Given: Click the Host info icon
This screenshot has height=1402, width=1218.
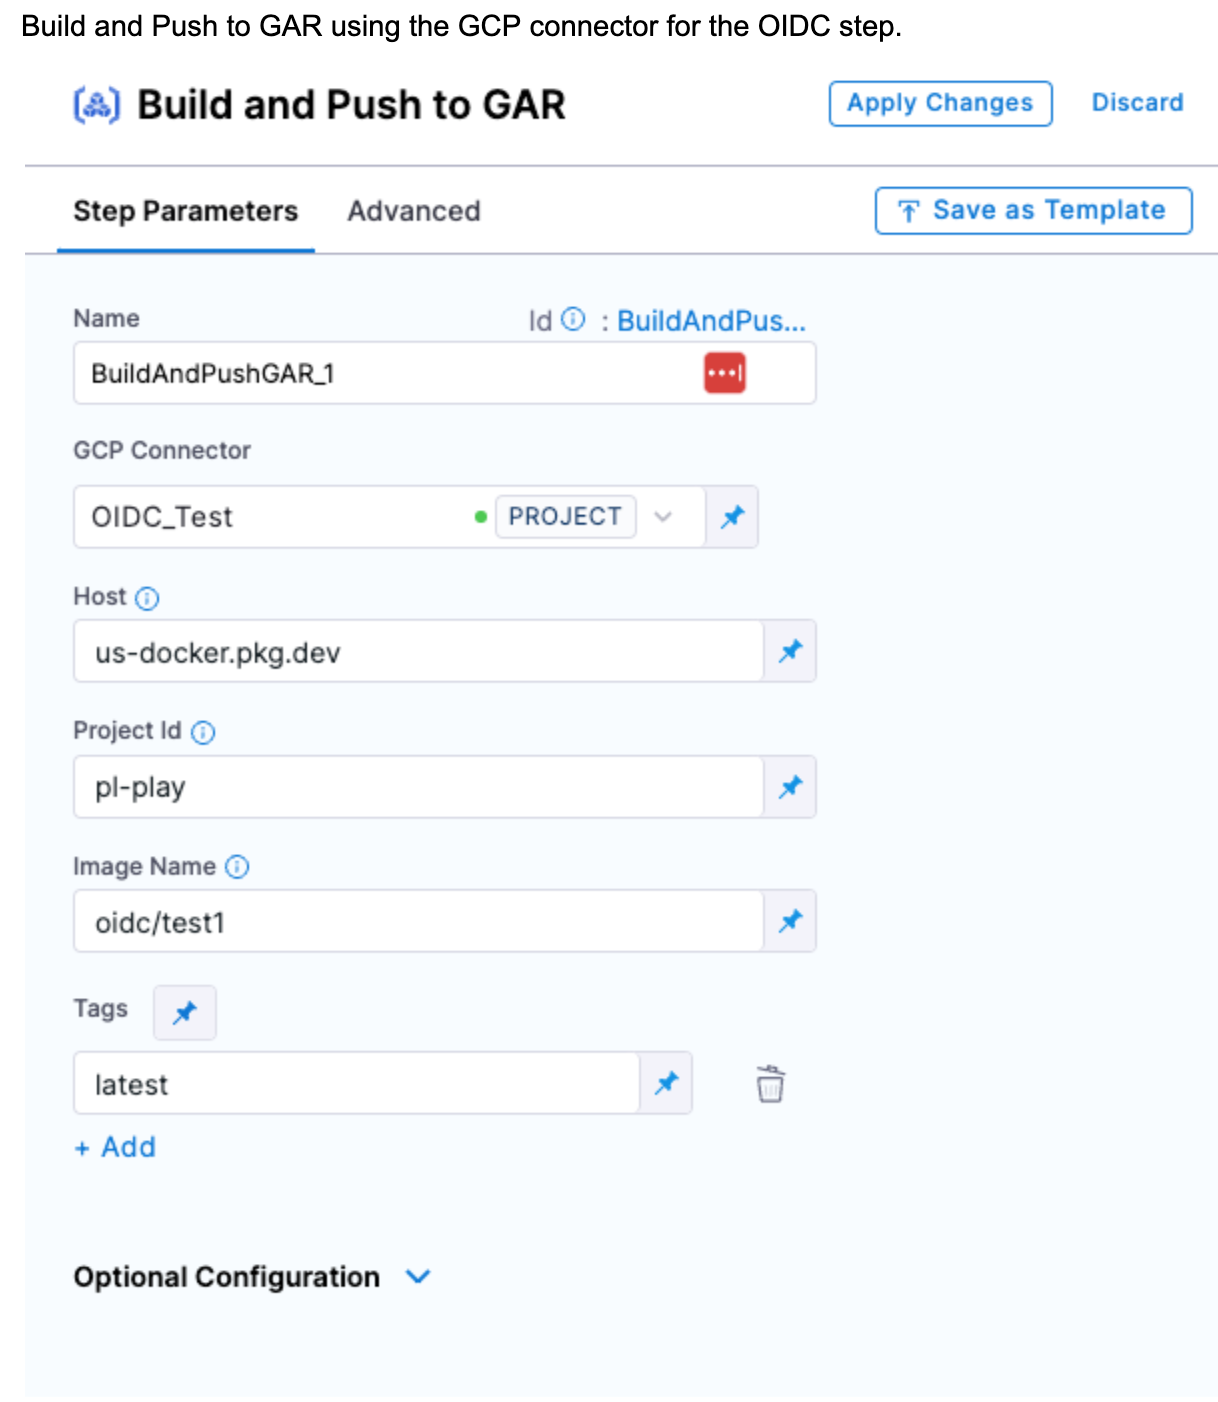Looking at the screenshot, I should pos(147,598).
